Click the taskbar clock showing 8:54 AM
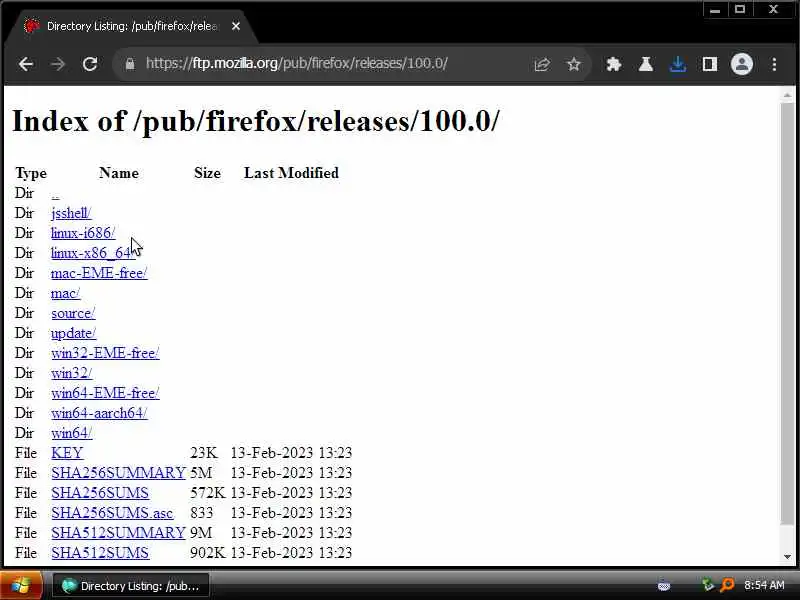Image resolution: width=800 pixels, height=600 pixels. tap(764, 585)
